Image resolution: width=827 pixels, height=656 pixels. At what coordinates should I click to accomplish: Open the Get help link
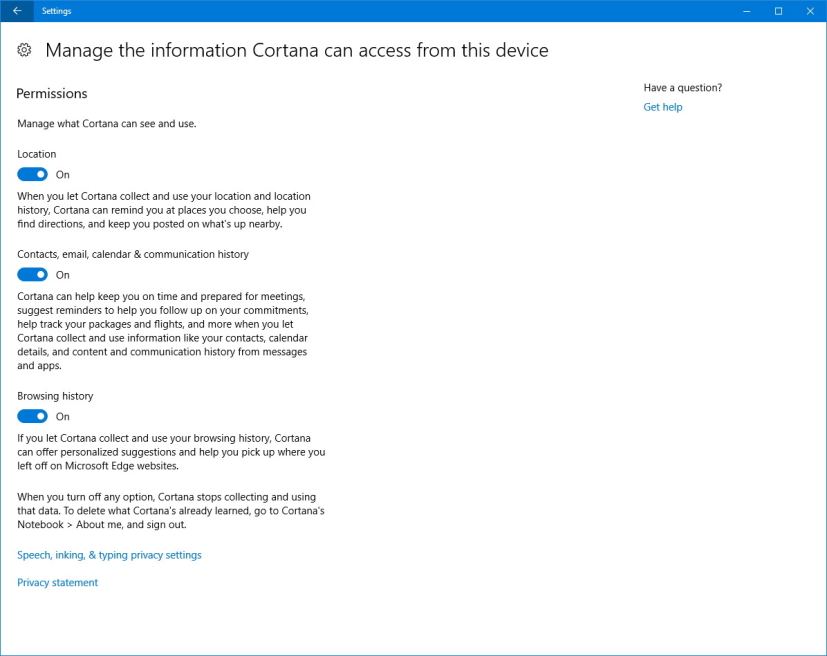point(663,107)
